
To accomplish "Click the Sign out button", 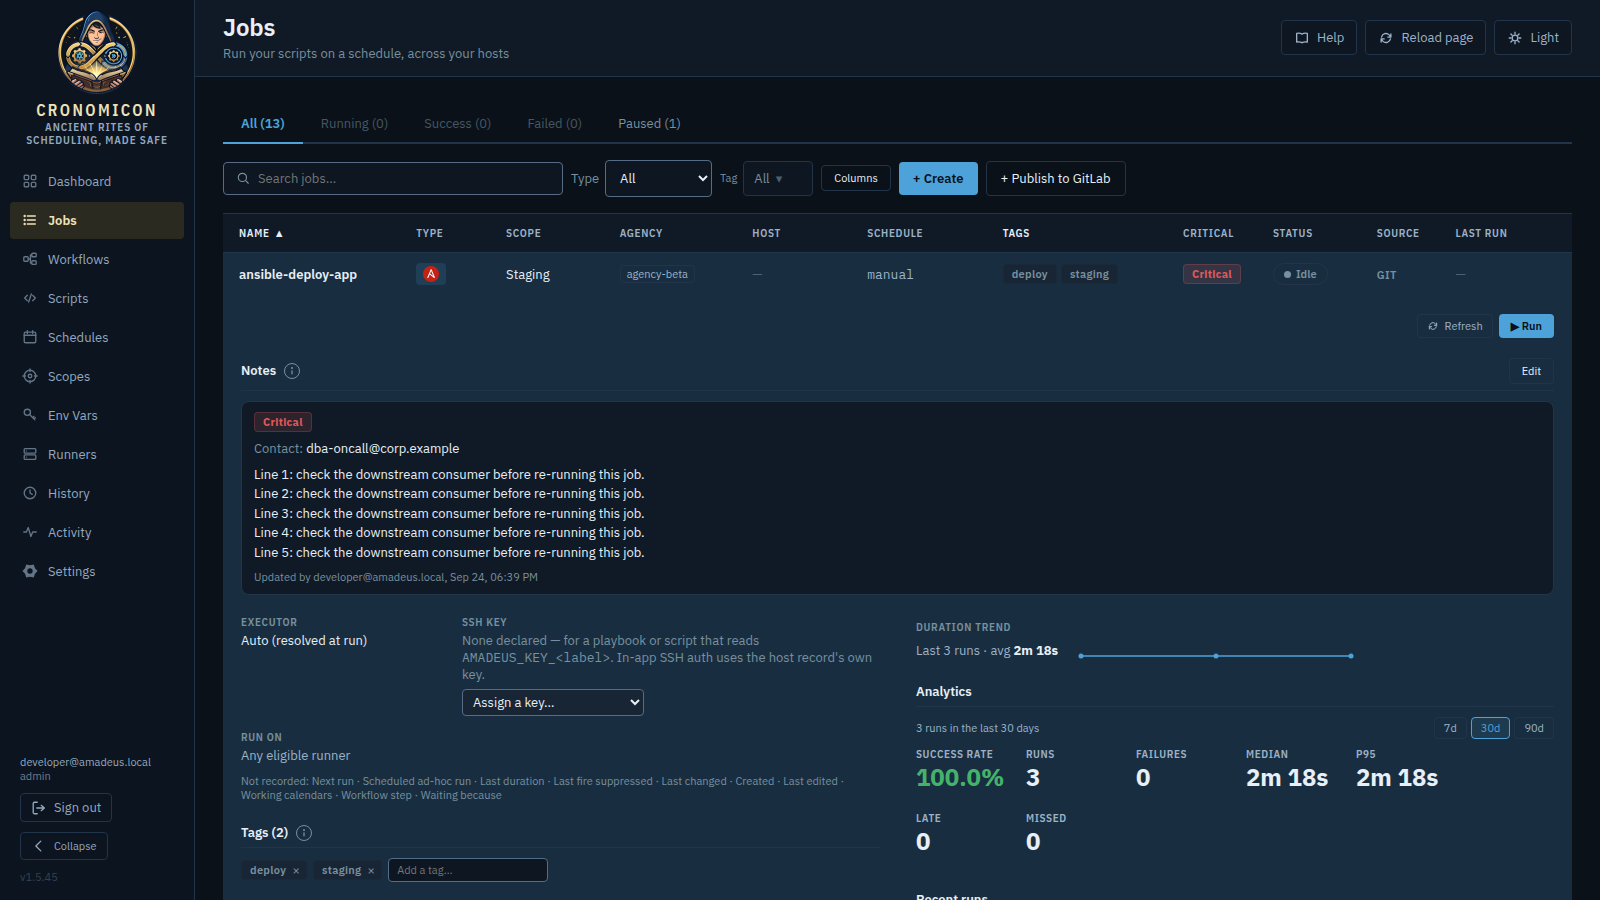I will pyautogui.click(x=66, y=808).
